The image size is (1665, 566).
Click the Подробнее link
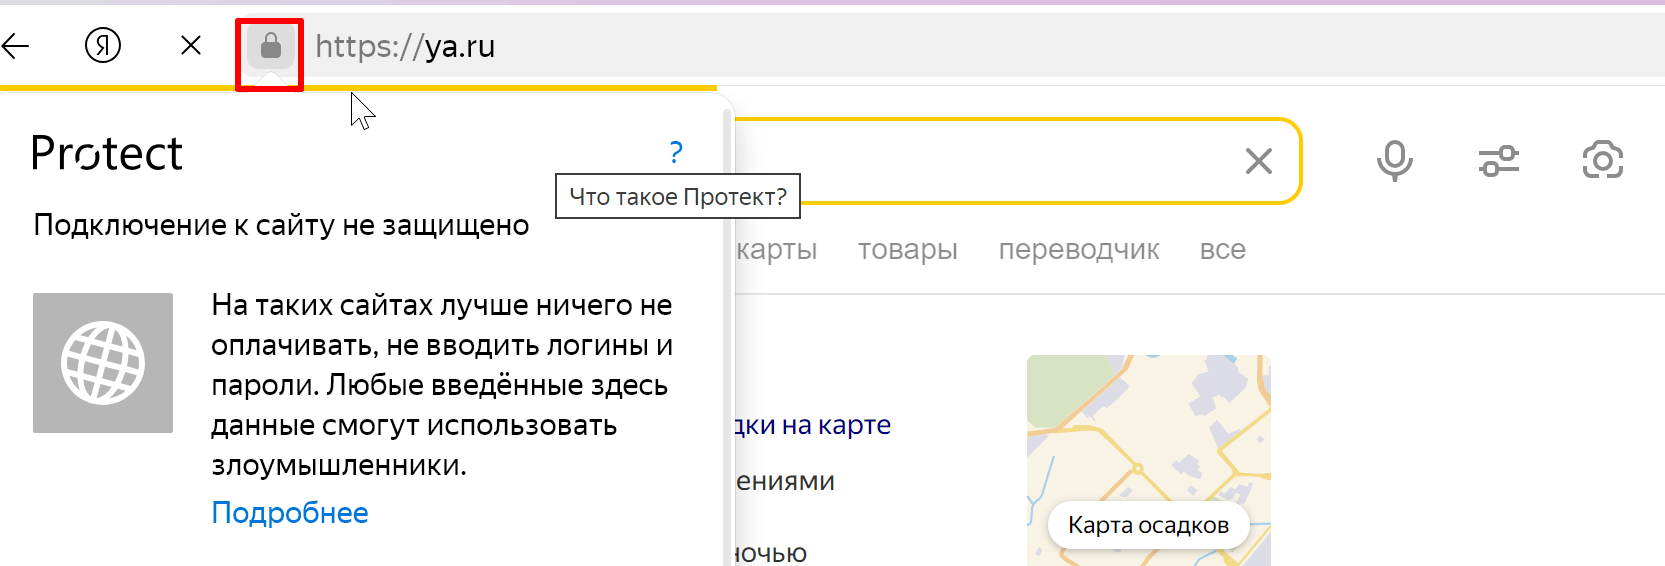[x=290, y=513]
